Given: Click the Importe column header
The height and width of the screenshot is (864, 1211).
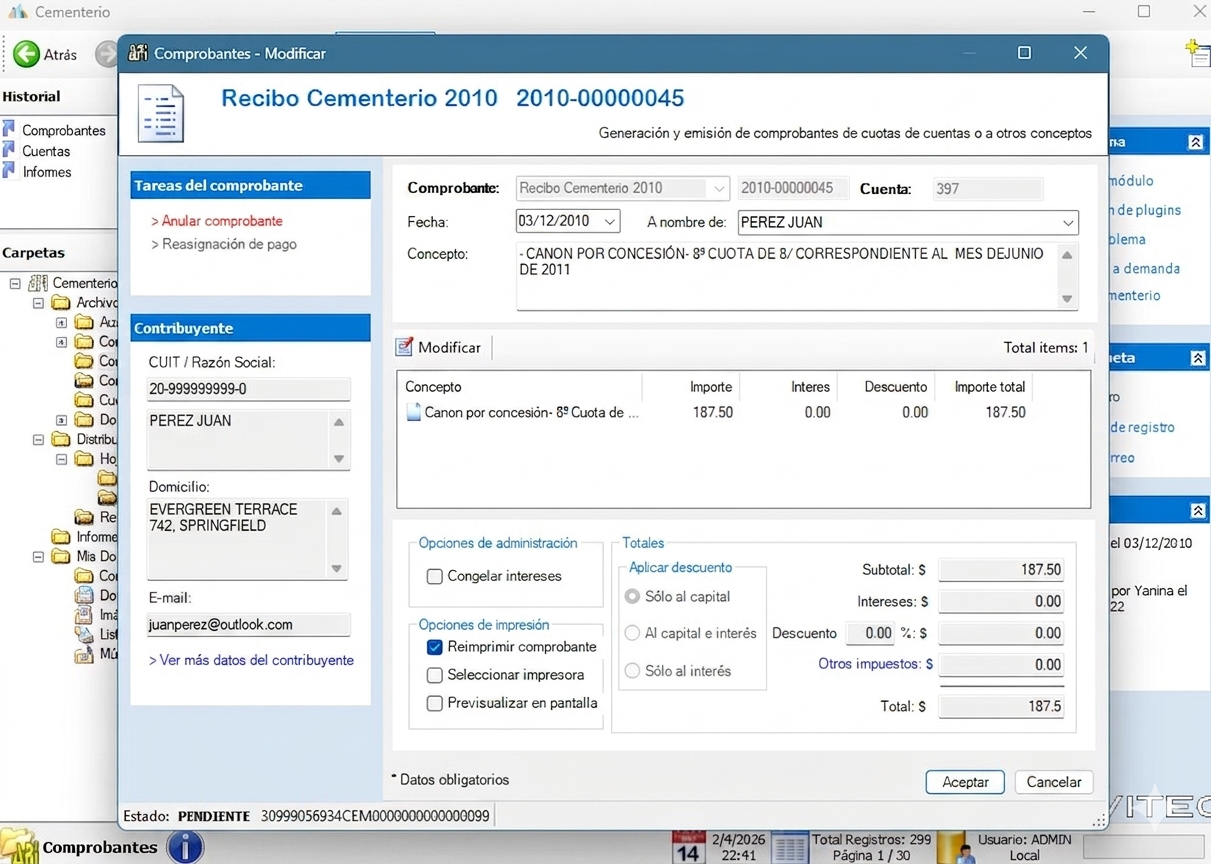Looking at the screenshot, I should (691, 387).
